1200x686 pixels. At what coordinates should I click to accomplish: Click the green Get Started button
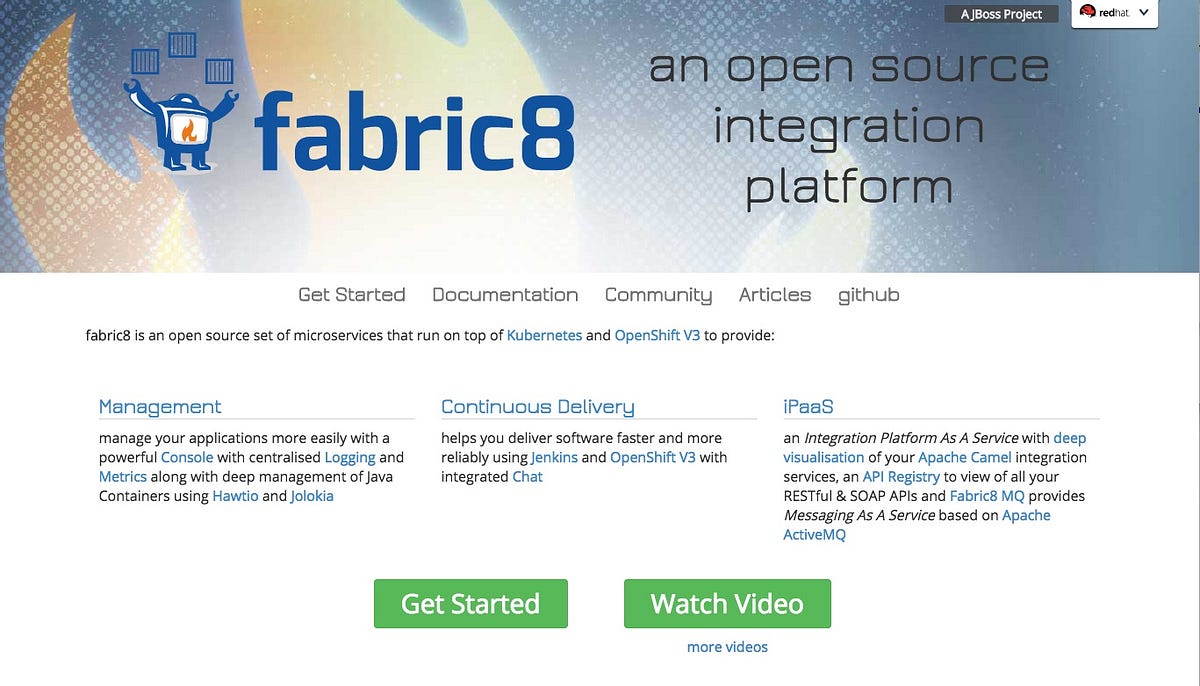(471, 604)
